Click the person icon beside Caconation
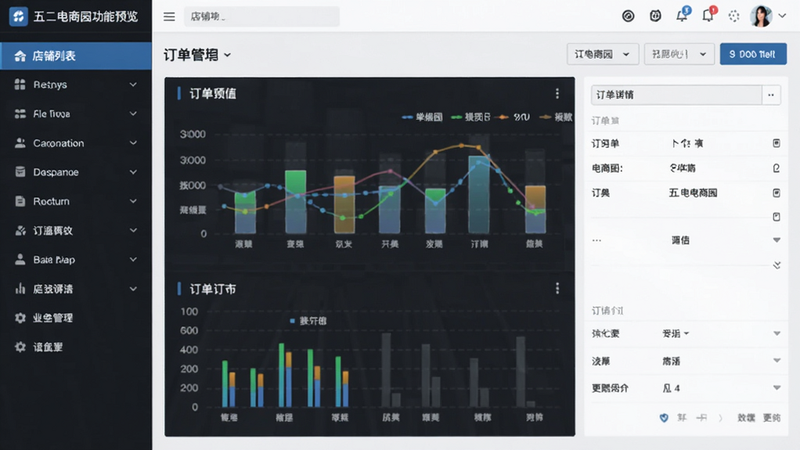Screen dimensions: 800x450 (20, 143)
